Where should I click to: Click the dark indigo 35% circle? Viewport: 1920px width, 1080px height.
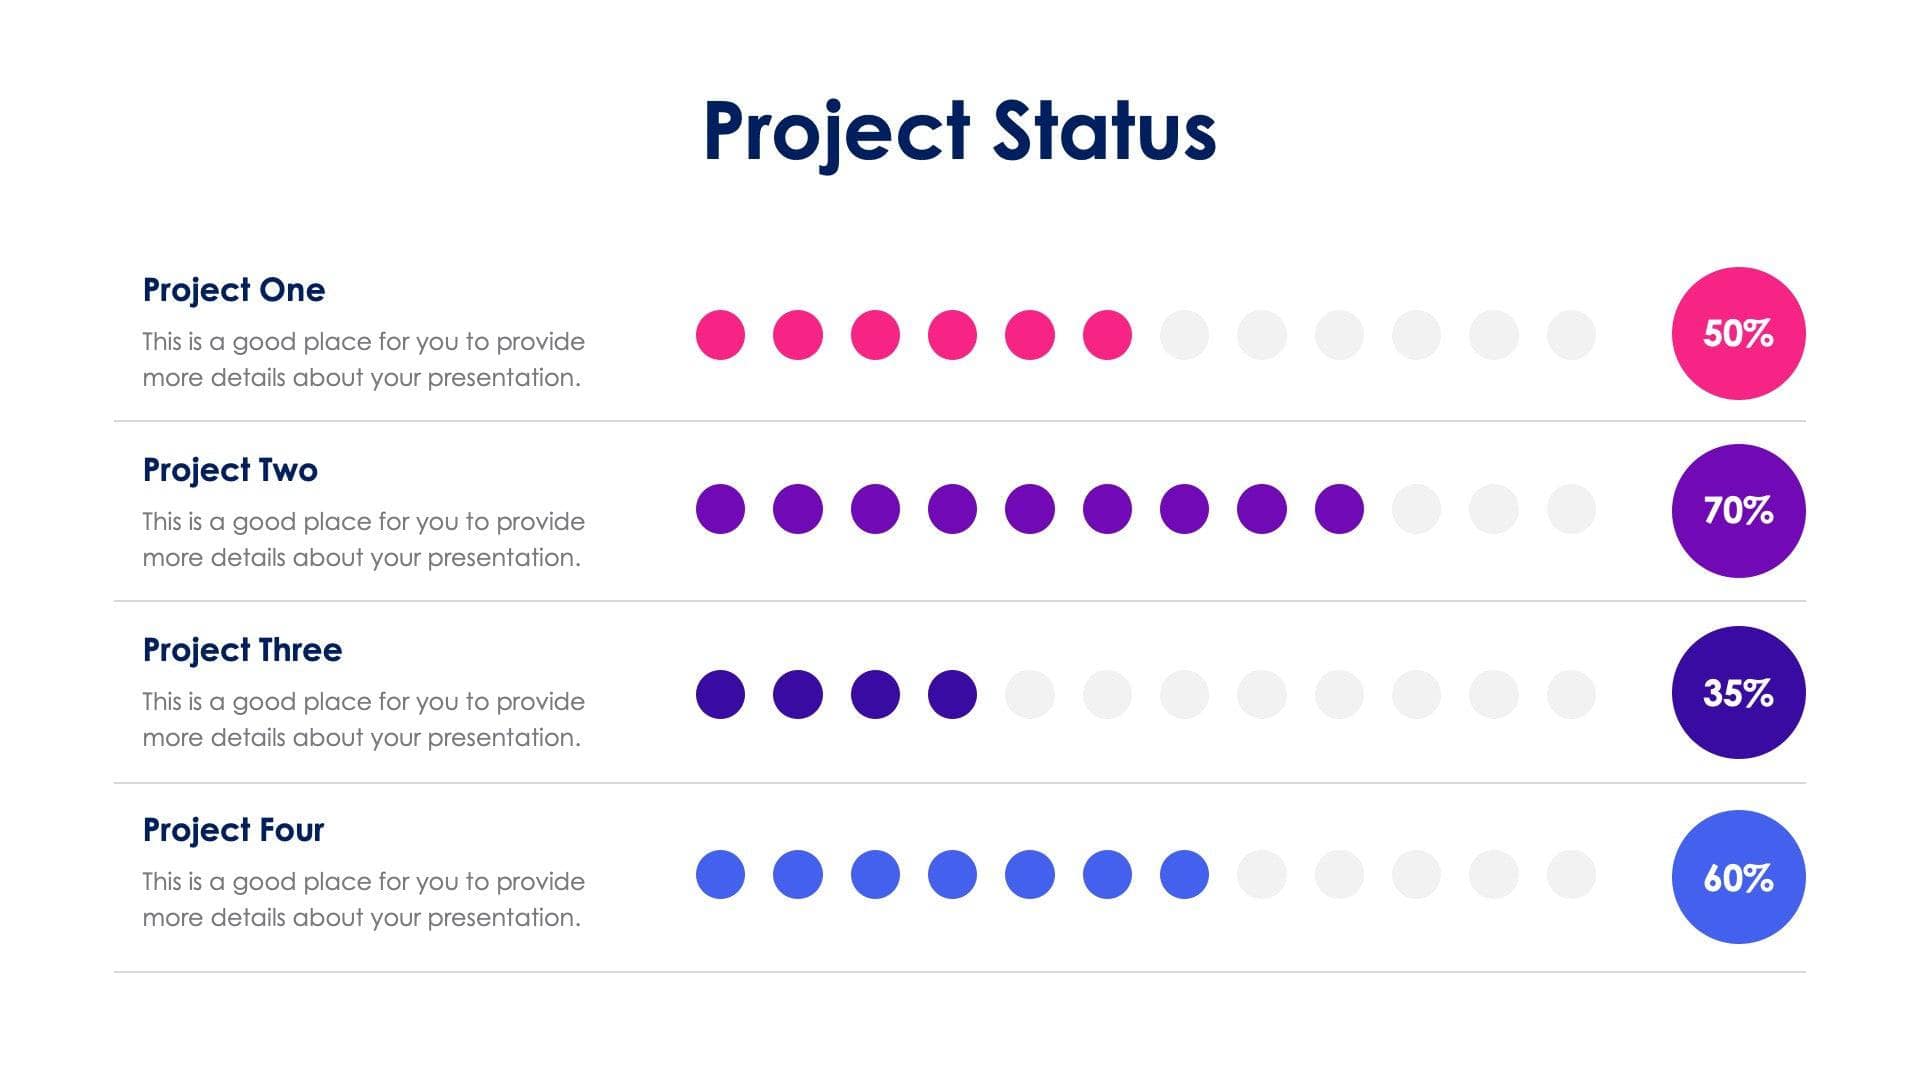pyautogui.click(x=1738, y=692)
